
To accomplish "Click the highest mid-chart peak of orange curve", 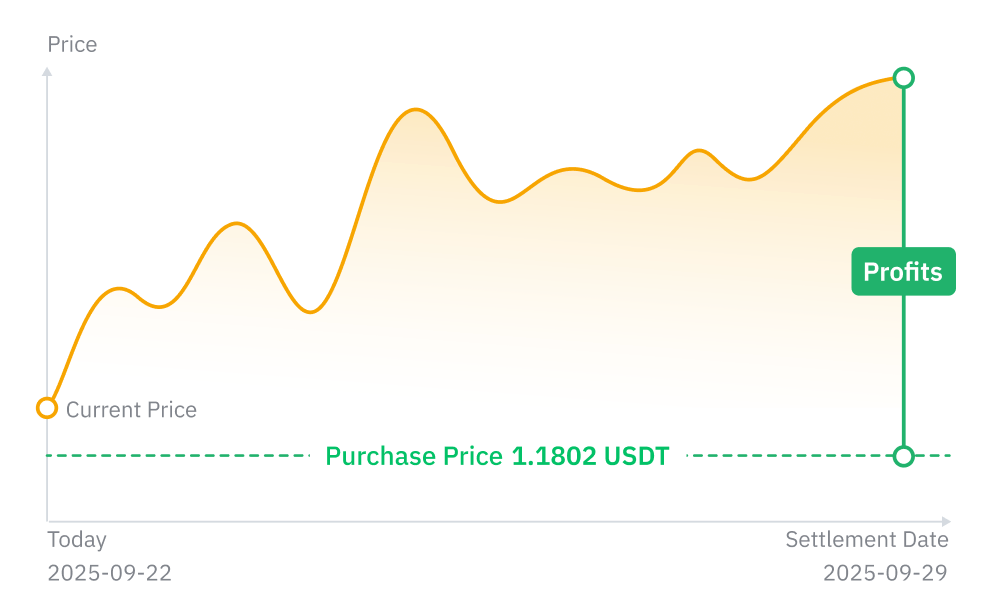I will 415,110.
